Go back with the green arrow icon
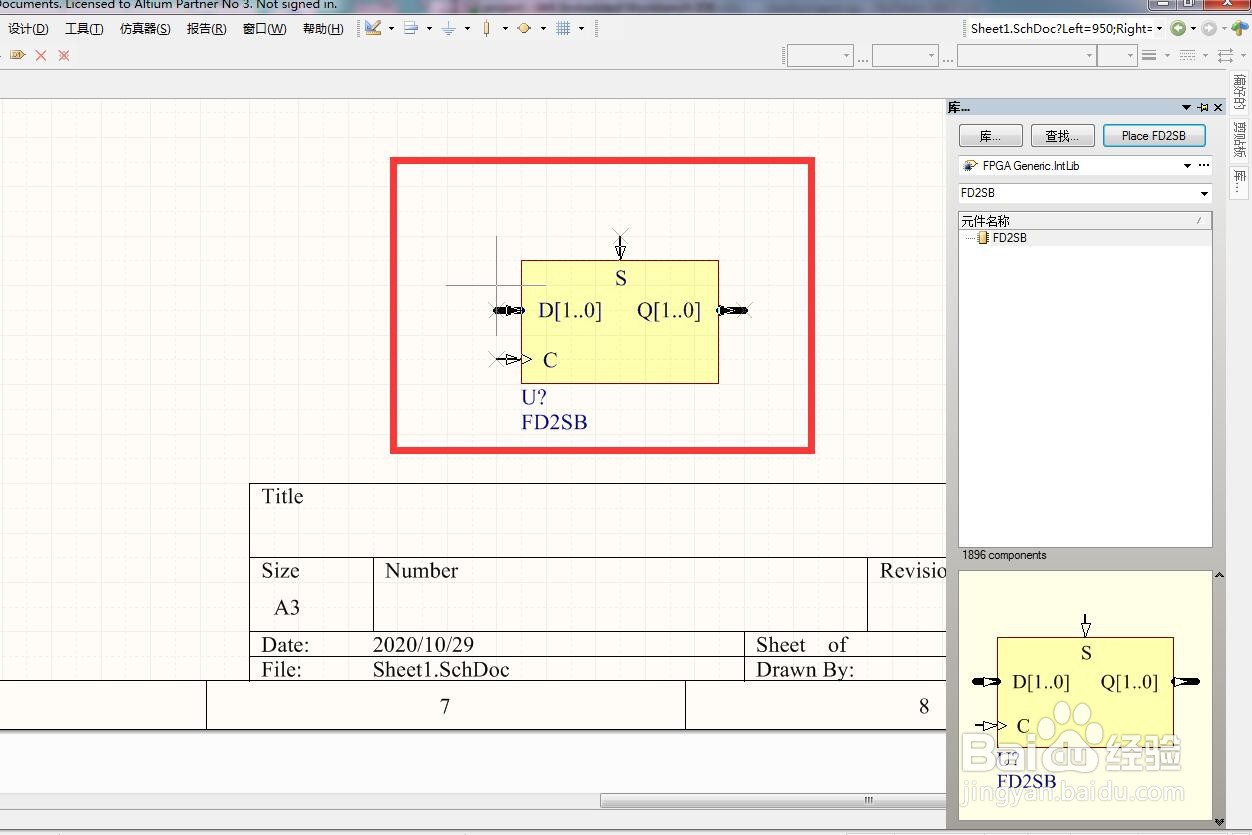 pyautogui.click(x=1178, y=28)
